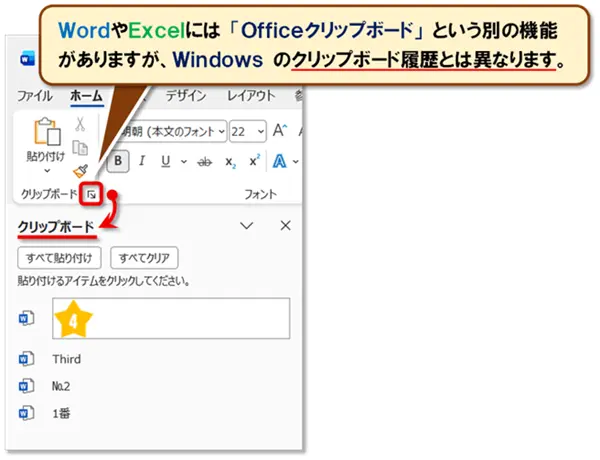Select the Format Painter brush icon
Screen dimensions: 600x460
tap(81, 171)
